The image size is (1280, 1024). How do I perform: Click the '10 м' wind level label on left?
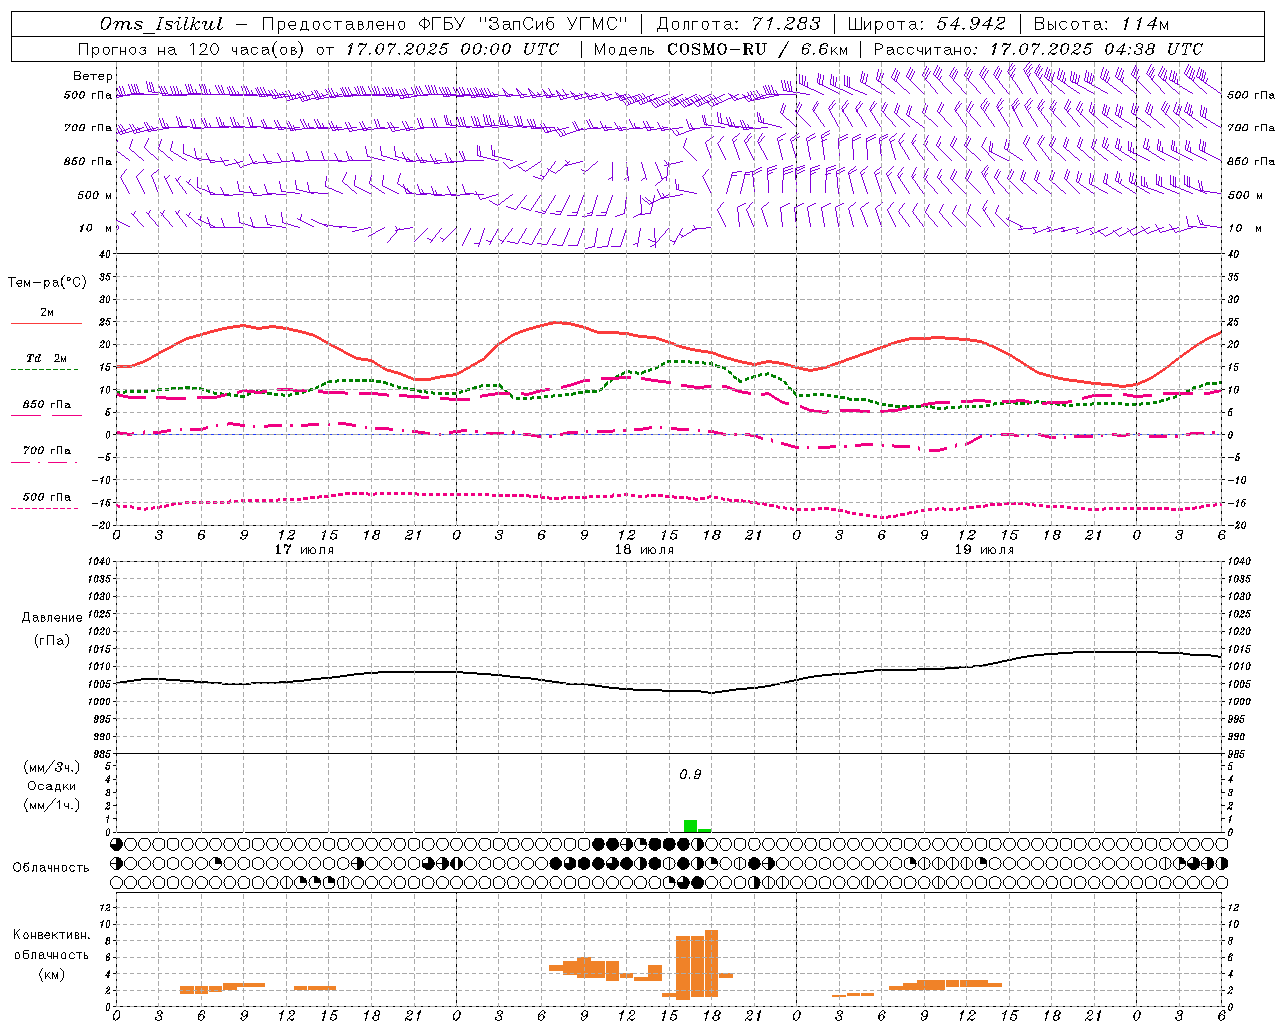tap(95, 228)
